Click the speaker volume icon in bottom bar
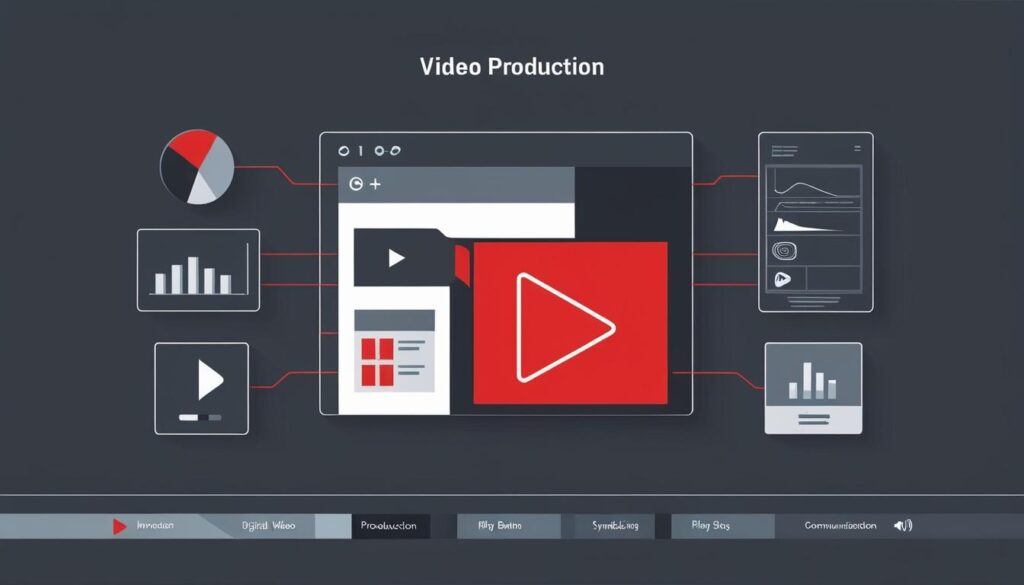1024x585 pixels. (x=903, y=526)
